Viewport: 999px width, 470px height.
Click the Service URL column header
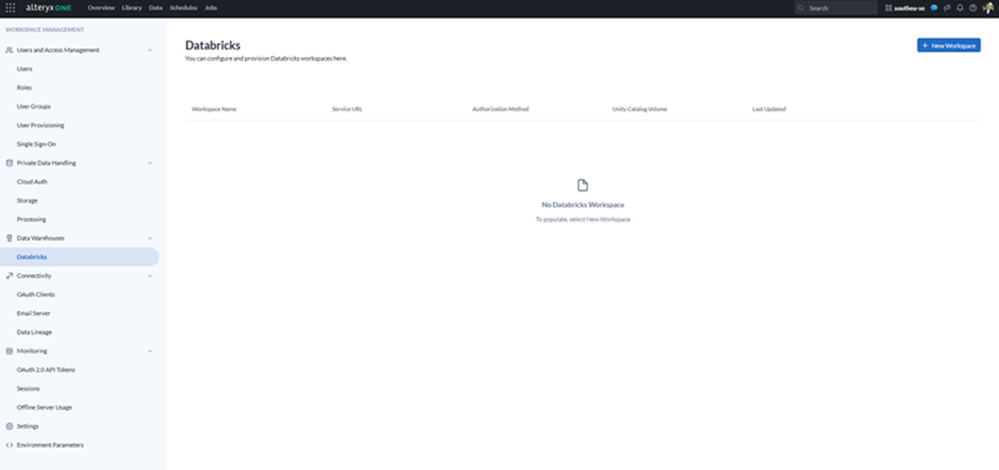tap(347, 109)
